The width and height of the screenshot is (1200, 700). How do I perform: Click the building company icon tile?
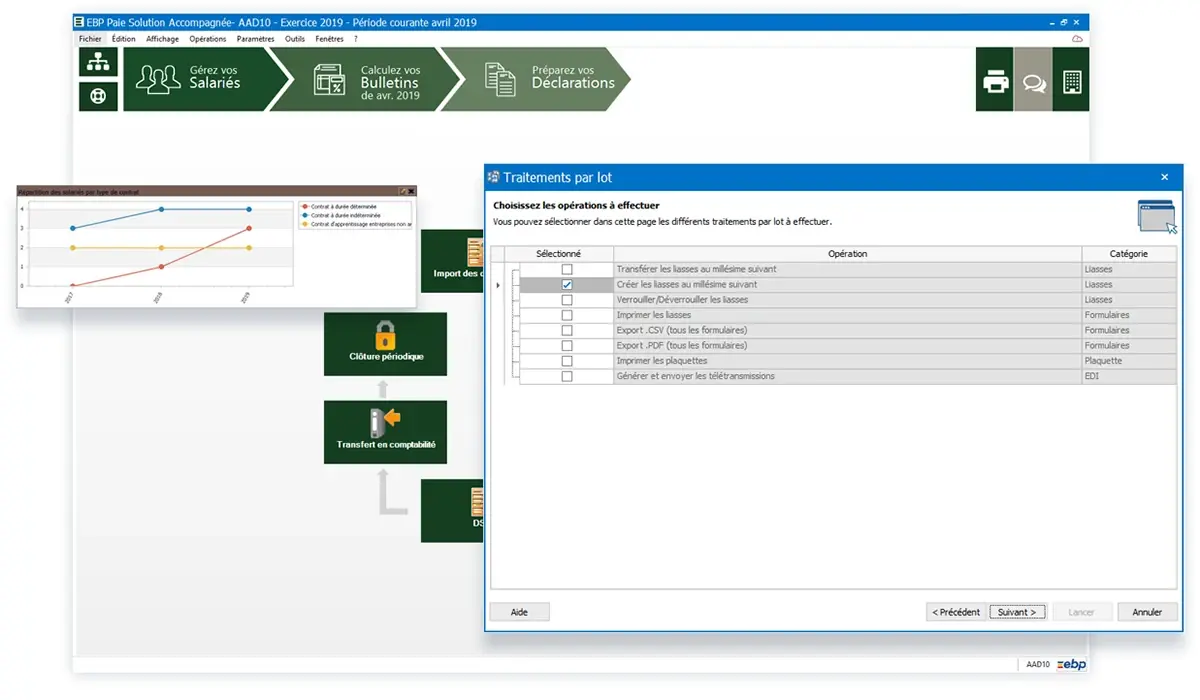tap(1071, 81)
